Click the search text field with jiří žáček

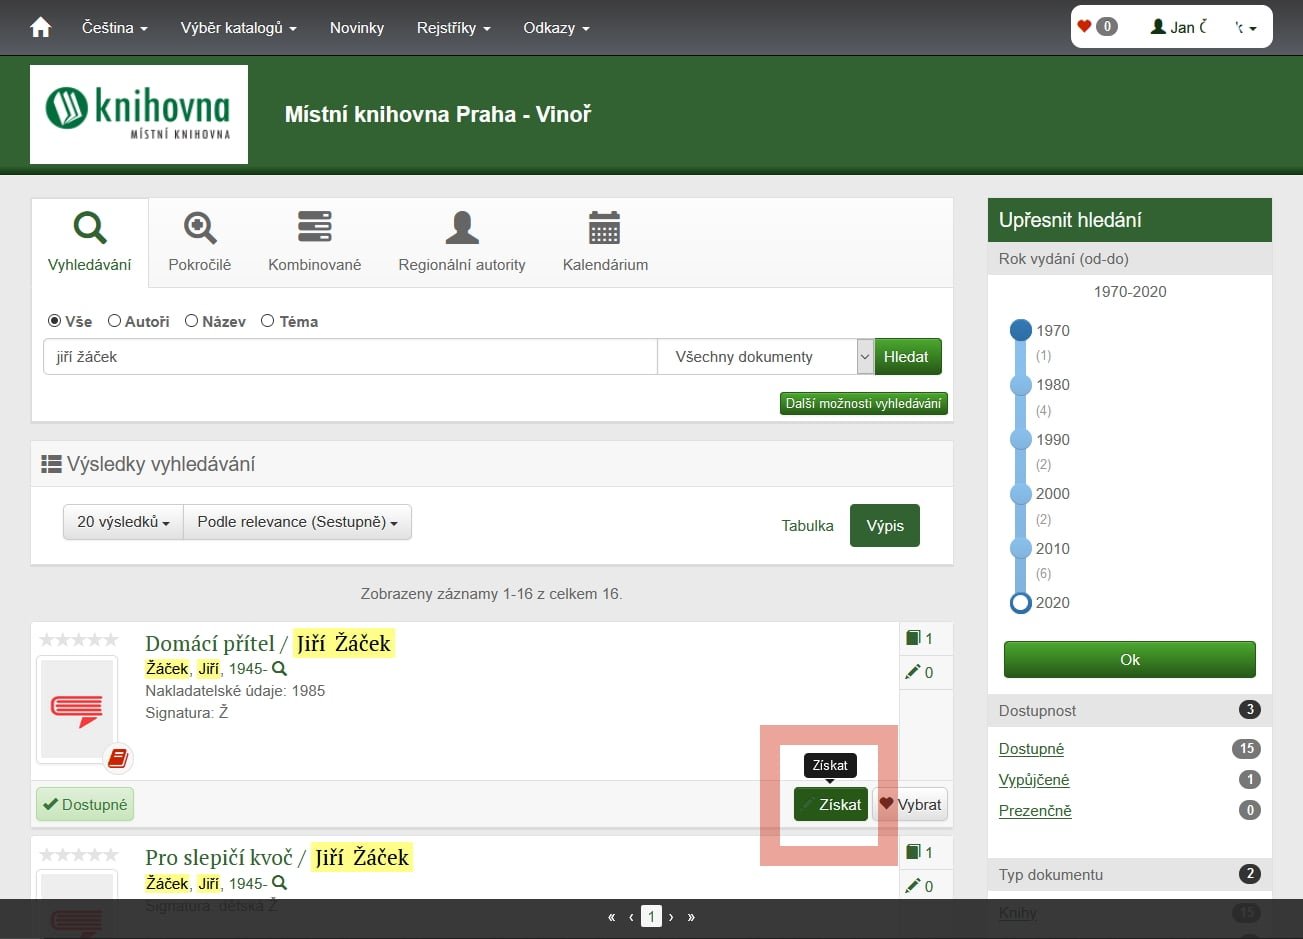click(350, 357)
